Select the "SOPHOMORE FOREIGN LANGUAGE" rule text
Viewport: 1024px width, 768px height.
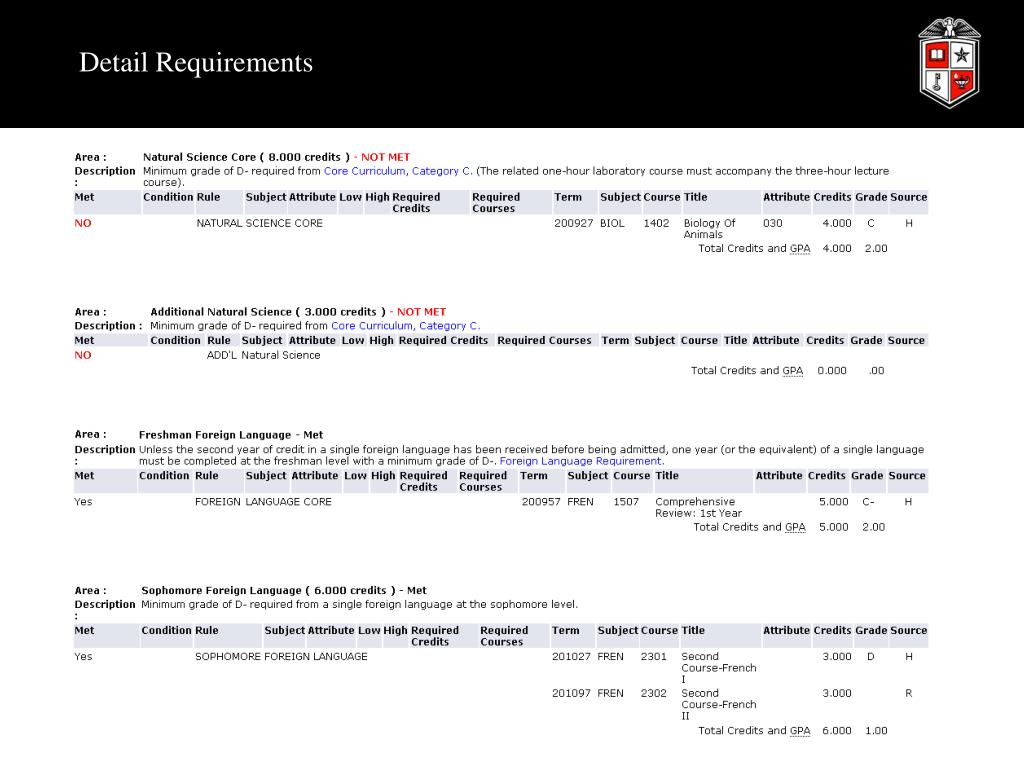coord(281,657)
